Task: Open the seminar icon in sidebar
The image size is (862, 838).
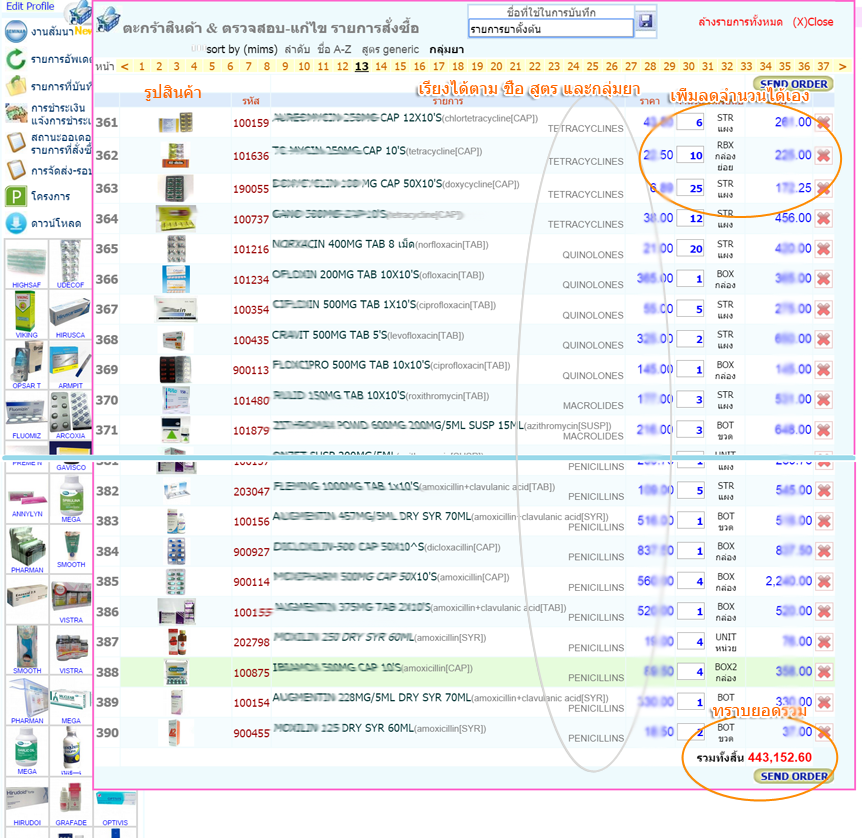Action: 16,31
